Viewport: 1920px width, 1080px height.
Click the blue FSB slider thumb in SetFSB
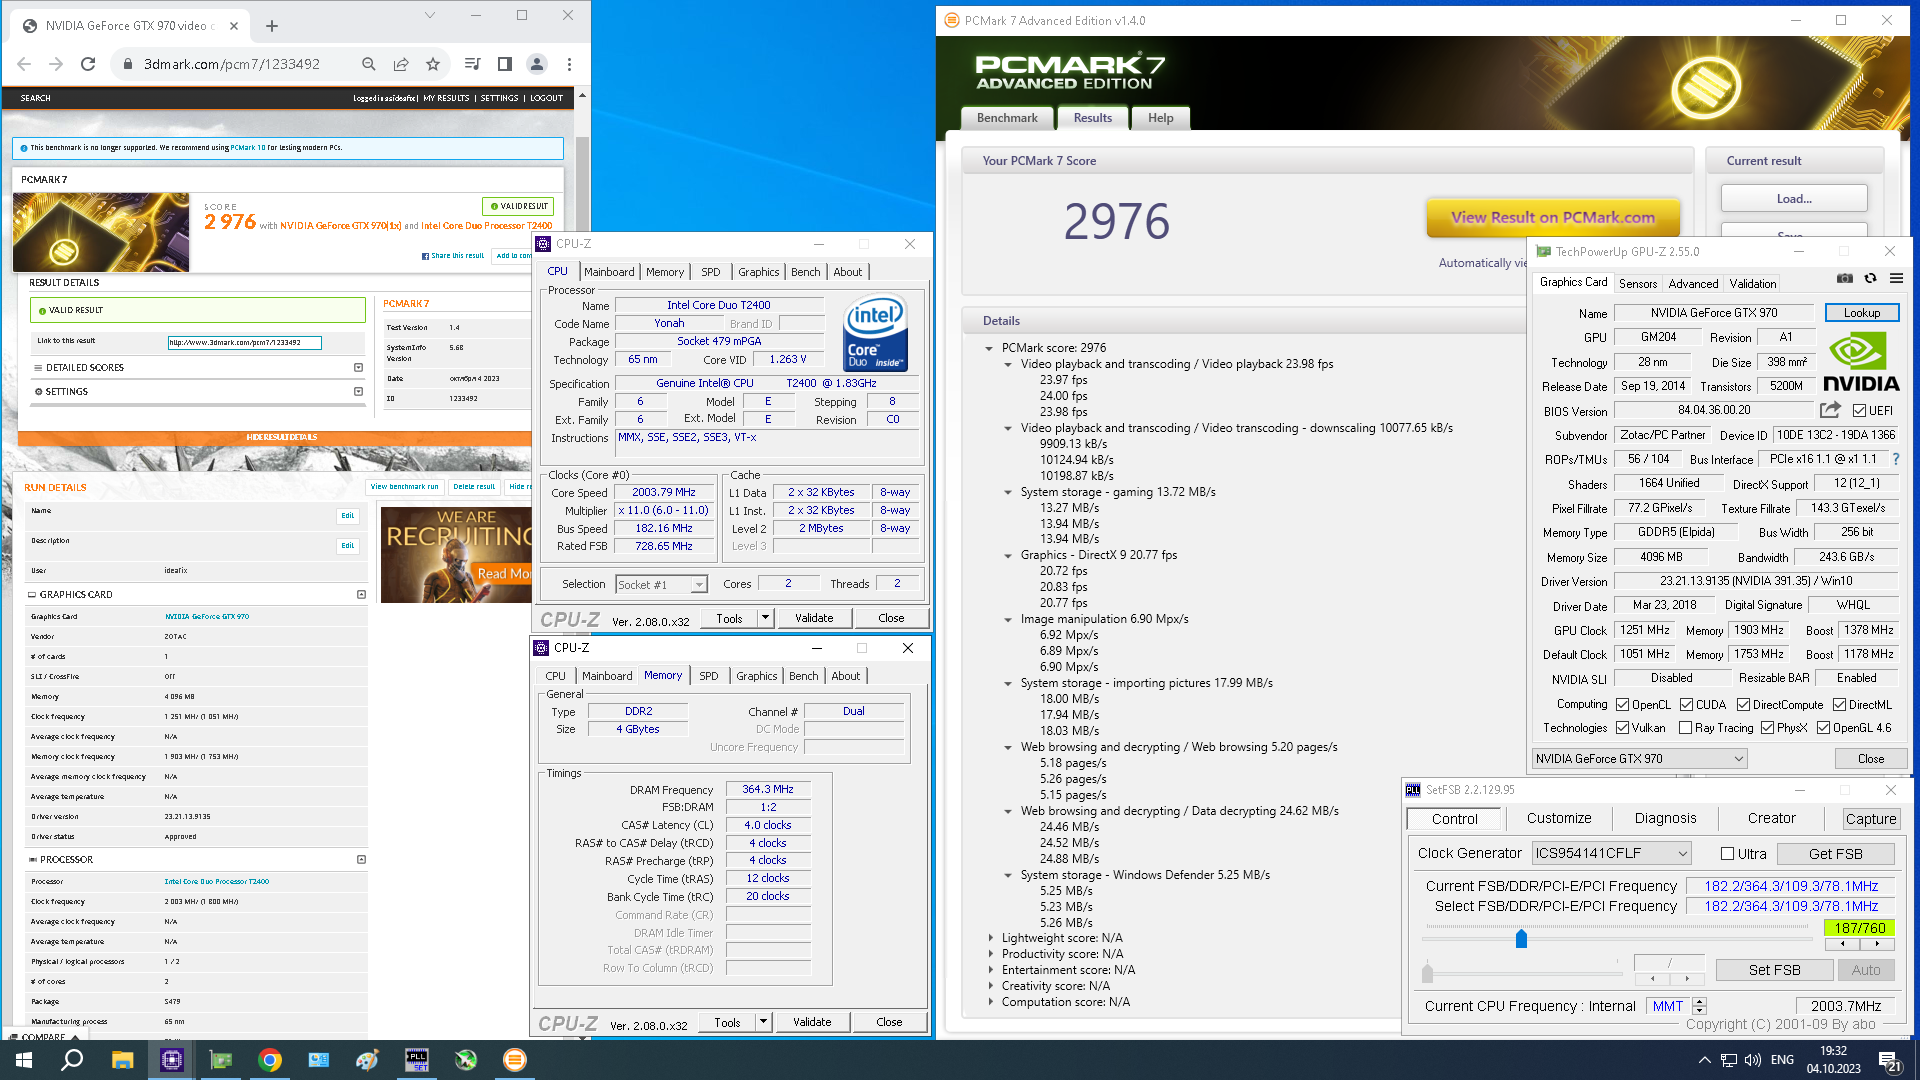click(x=1521, y=938)
